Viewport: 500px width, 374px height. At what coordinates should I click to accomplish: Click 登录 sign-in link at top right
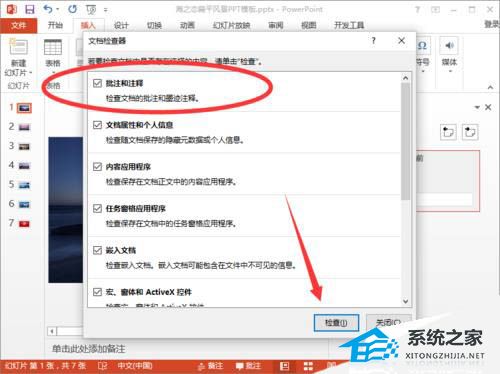[492, 24]
